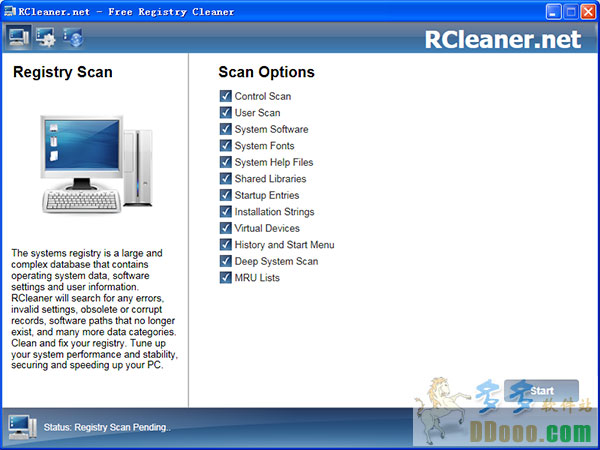Click the Start button to begin scanning
The height and width of the screenshot is (450, 600).
point(541,391)
